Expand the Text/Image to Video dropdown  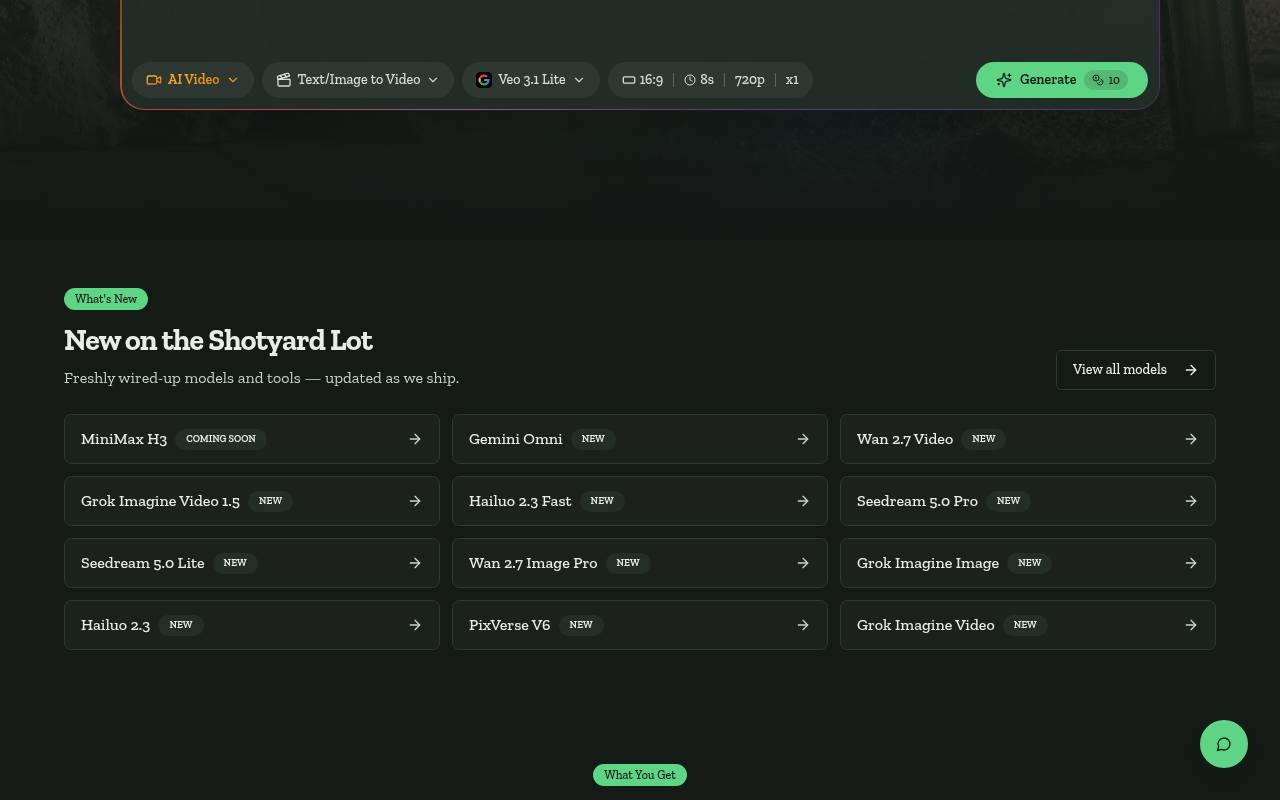pos(358,80)
